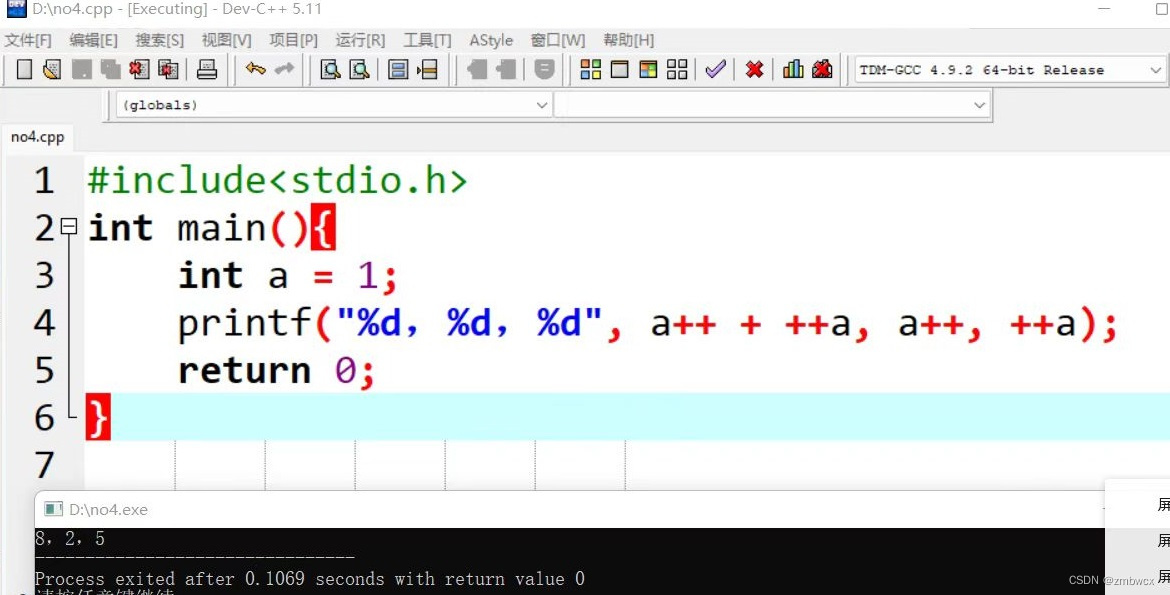Click the Save All toolbar icon
Image resolution: width=1170 pixels, height=595 pixels.
click(110, 69)
